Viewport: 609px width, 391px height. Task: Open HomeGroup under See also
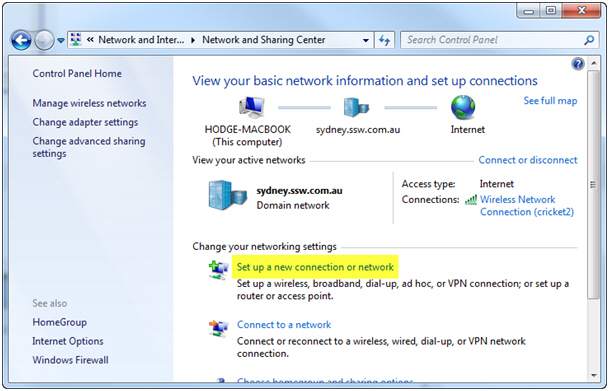click(59, 322)
